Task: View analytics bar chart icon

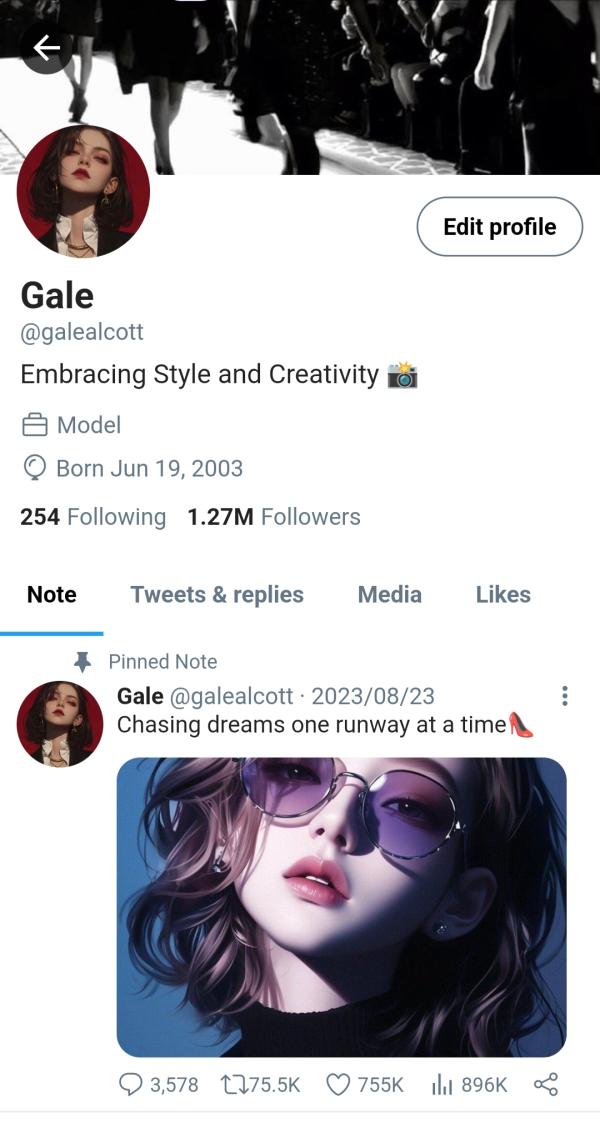Action: click(x=443, y=1085)
